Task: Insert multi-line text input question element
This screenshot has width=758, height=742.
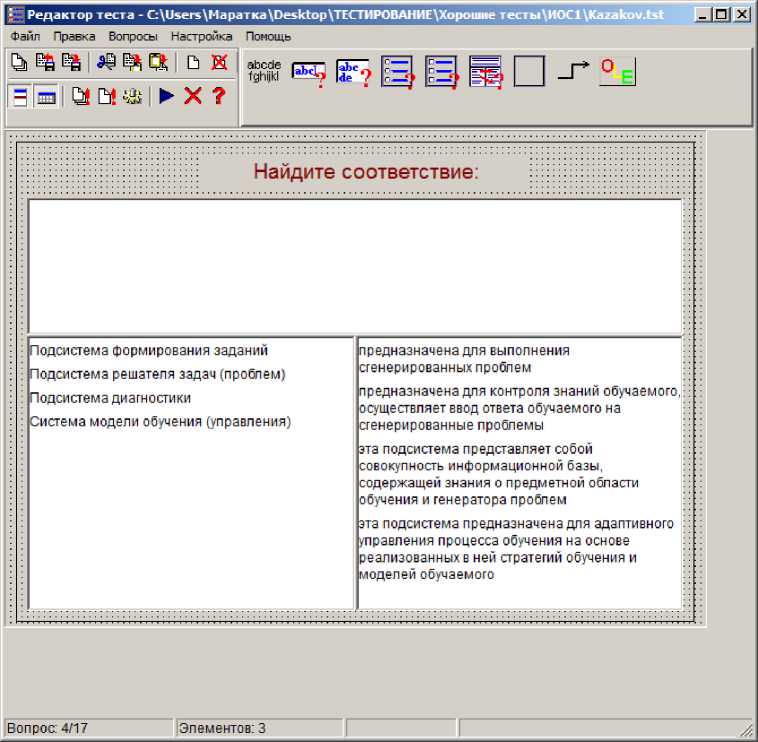Action: point(354,73)
